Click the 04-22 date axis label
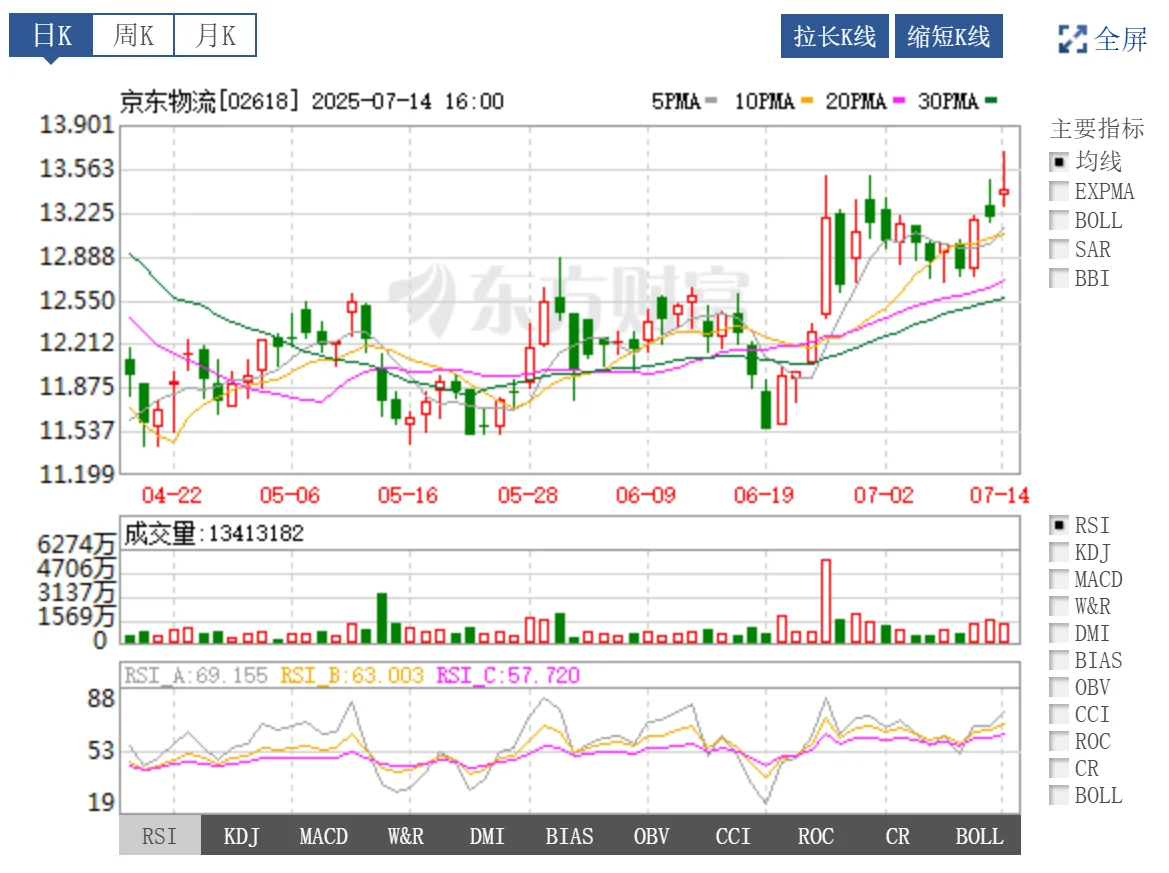 171,495
